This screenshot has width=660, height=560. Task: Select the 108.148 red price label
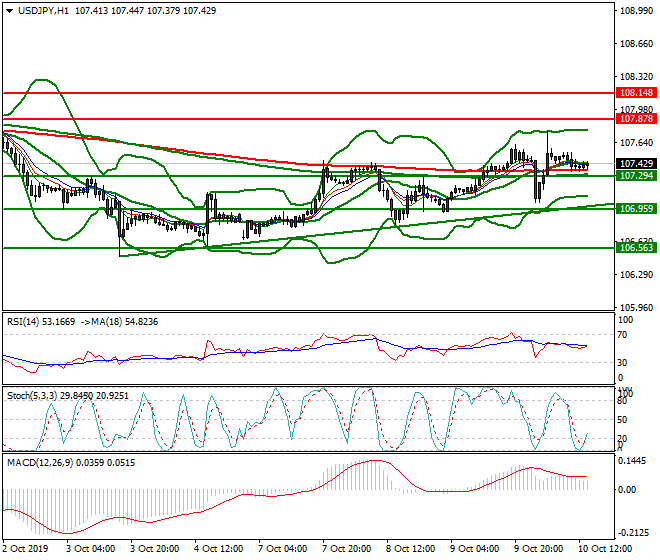(636, 93)
